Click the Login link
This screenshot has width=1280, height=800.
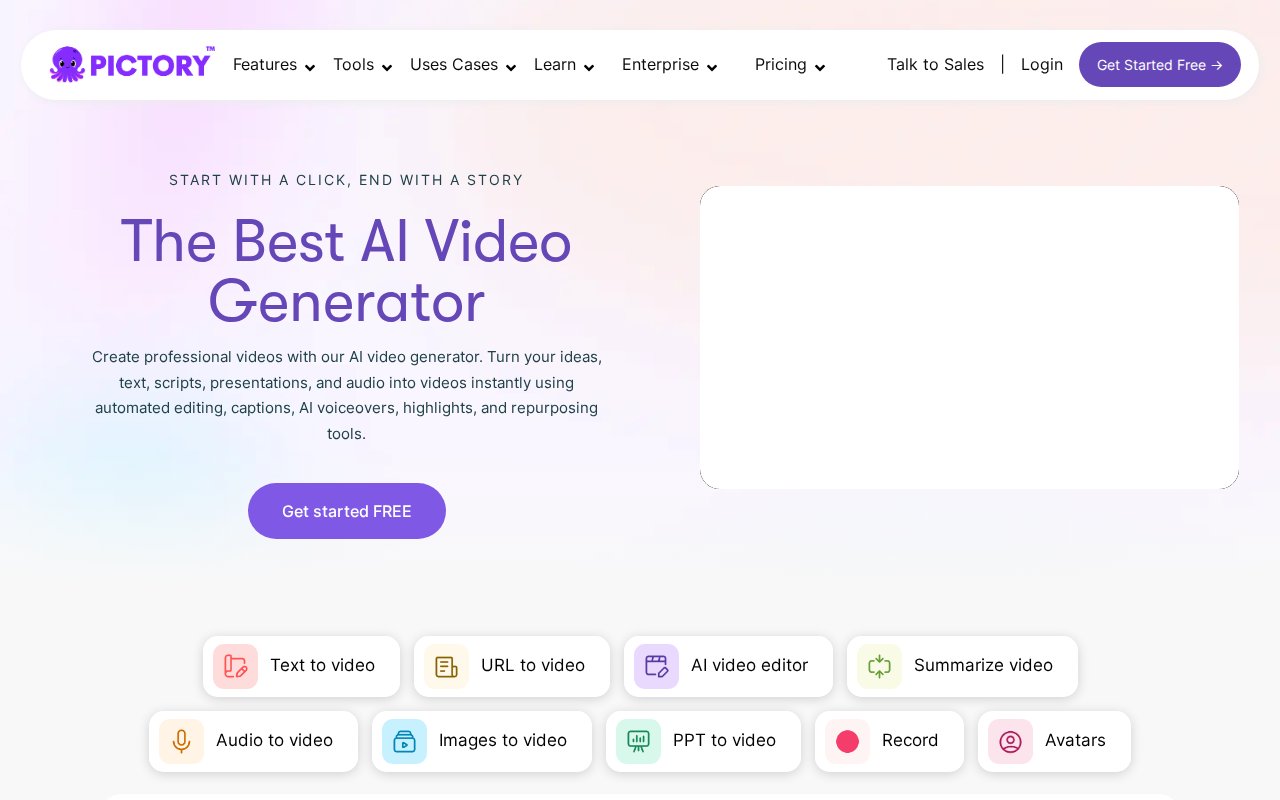pyautogui.click(x=1042, y=64)
